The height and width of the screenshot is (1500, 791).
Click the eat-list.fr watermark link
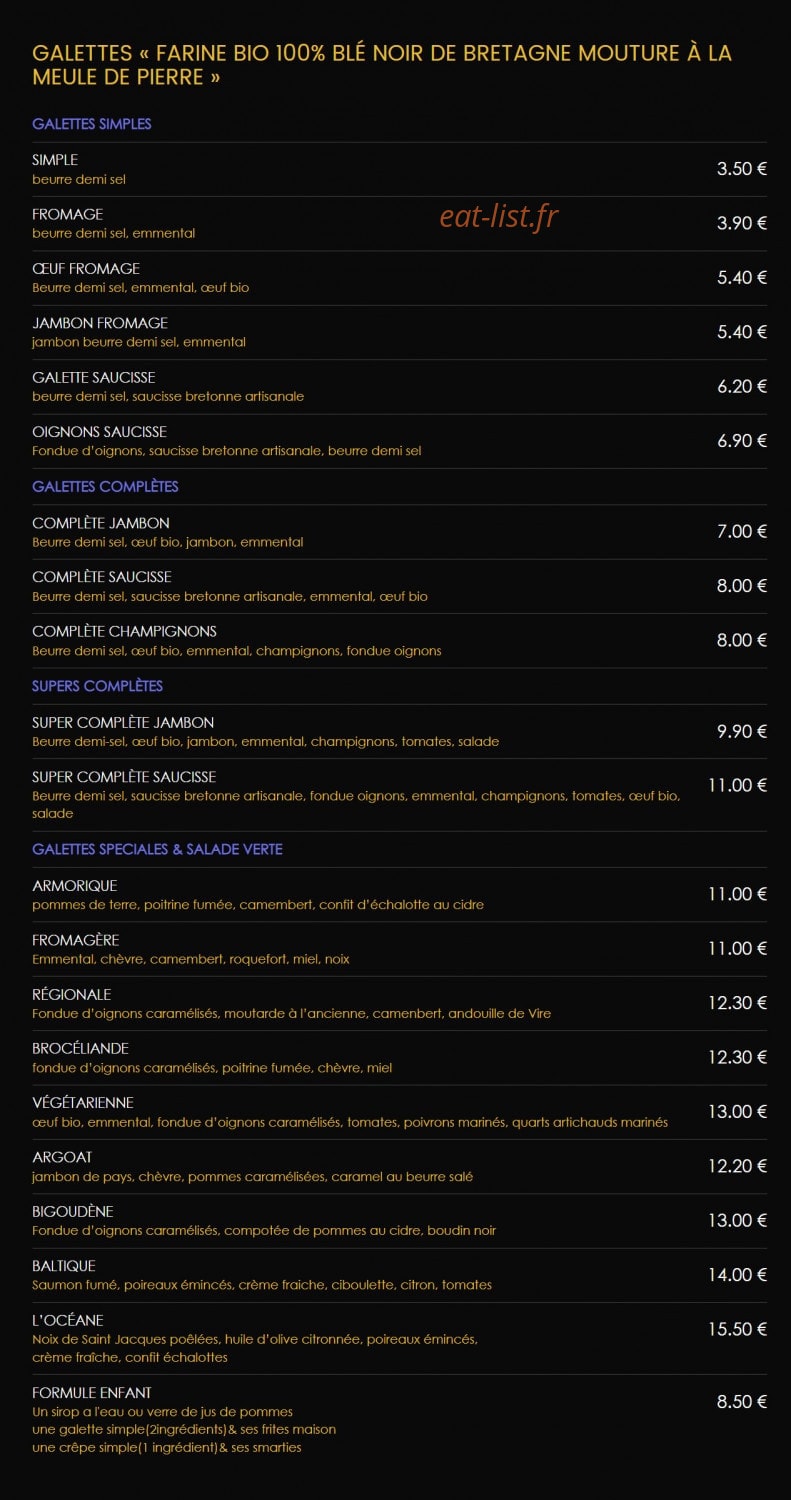click(x=498, y=215)
